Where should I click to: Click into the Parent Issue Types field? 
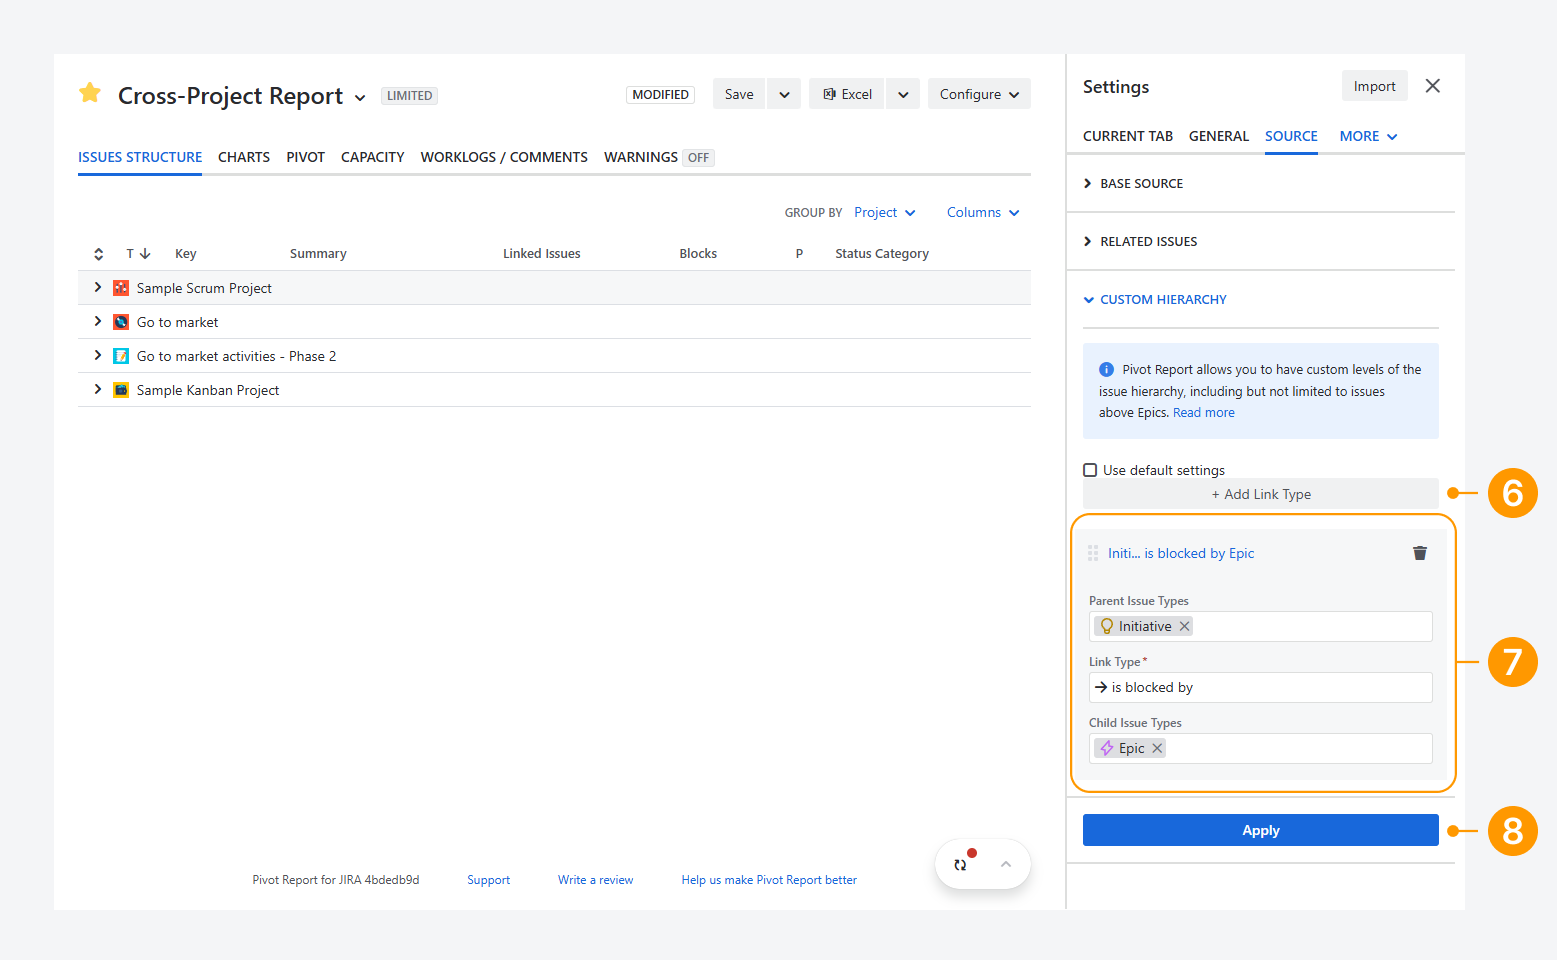pyautogui.click(x=1261, y=626)
